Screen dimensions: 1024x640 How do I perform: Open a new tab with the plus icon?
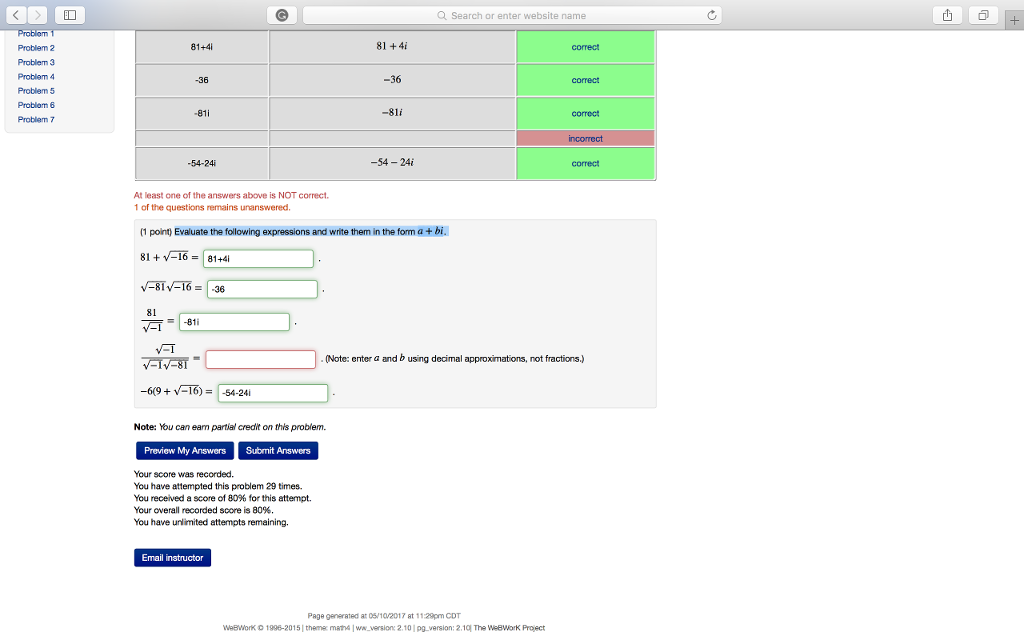point(1015,18)
